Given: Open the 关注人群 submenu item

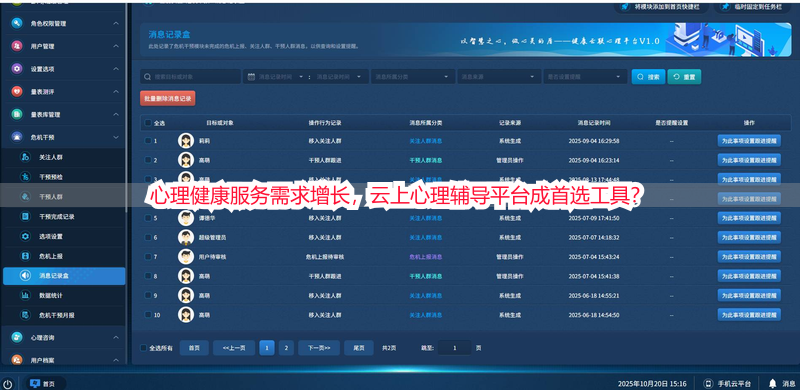Looking at the screenshot, I should click(x=63, y=157).
